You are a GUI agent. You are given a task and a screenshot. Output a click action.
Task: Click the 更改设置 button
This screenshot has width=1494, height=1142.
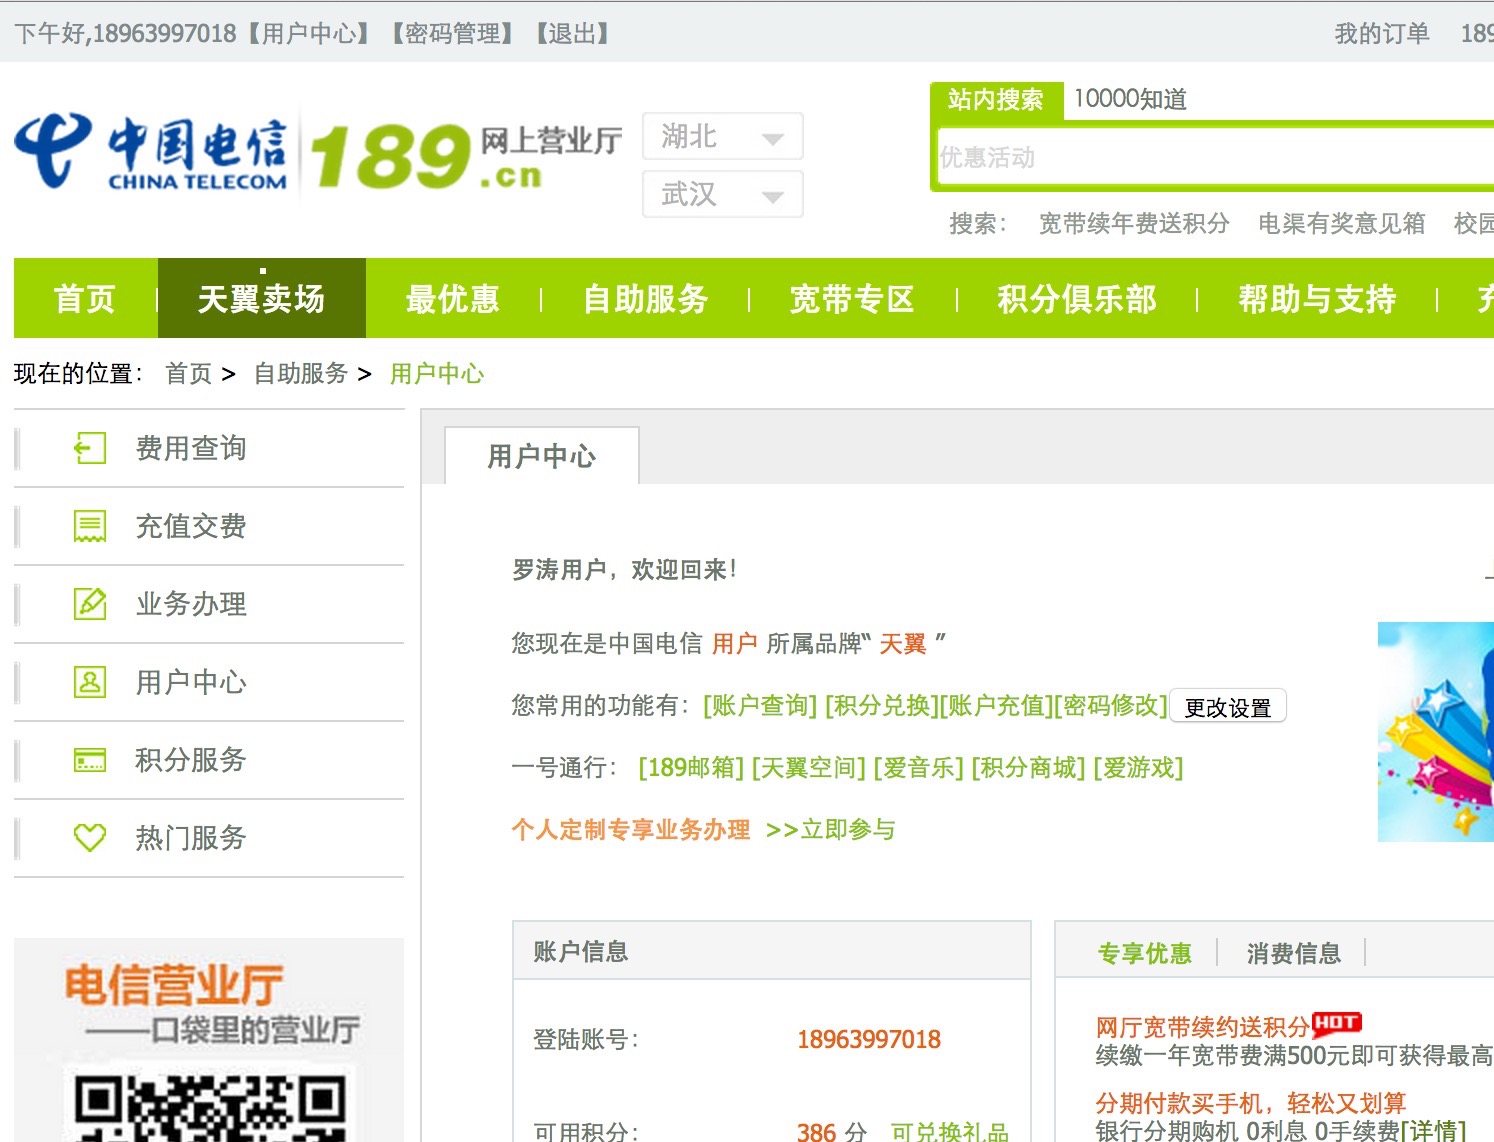[1228, 706]
